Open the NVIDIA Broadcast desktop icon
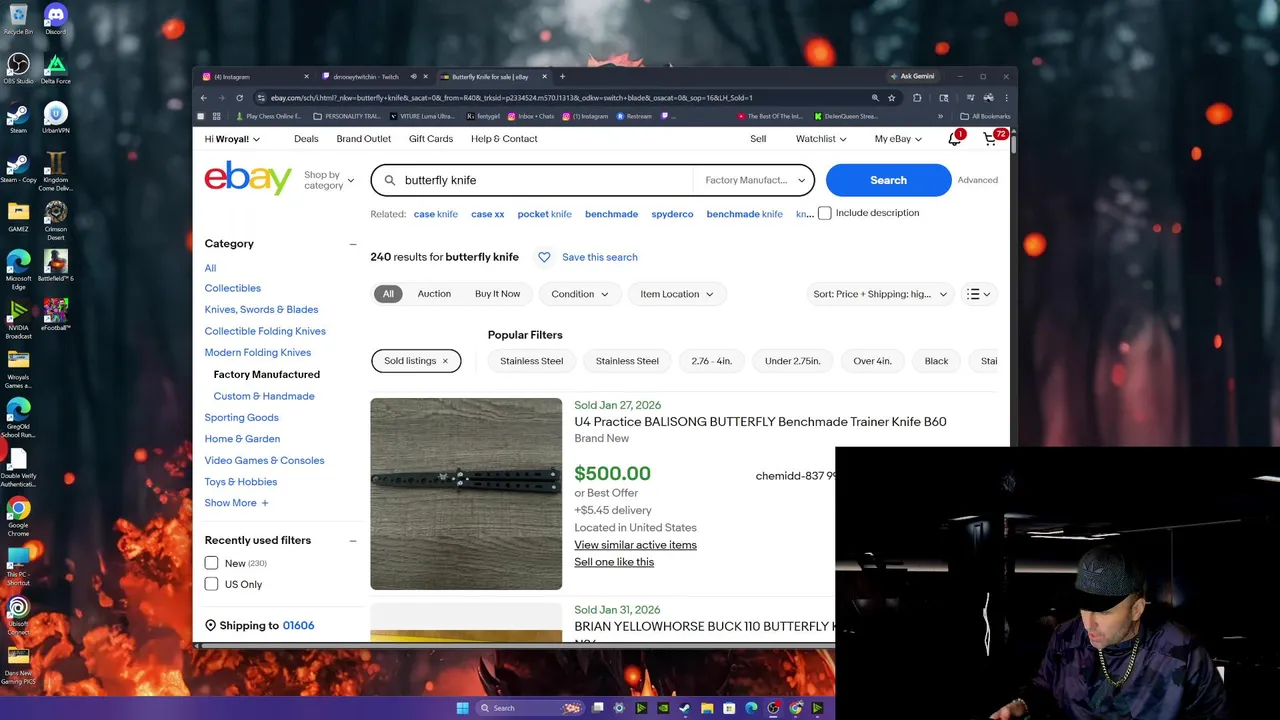This screenshot has width=1280, height=720. (18, 319)
